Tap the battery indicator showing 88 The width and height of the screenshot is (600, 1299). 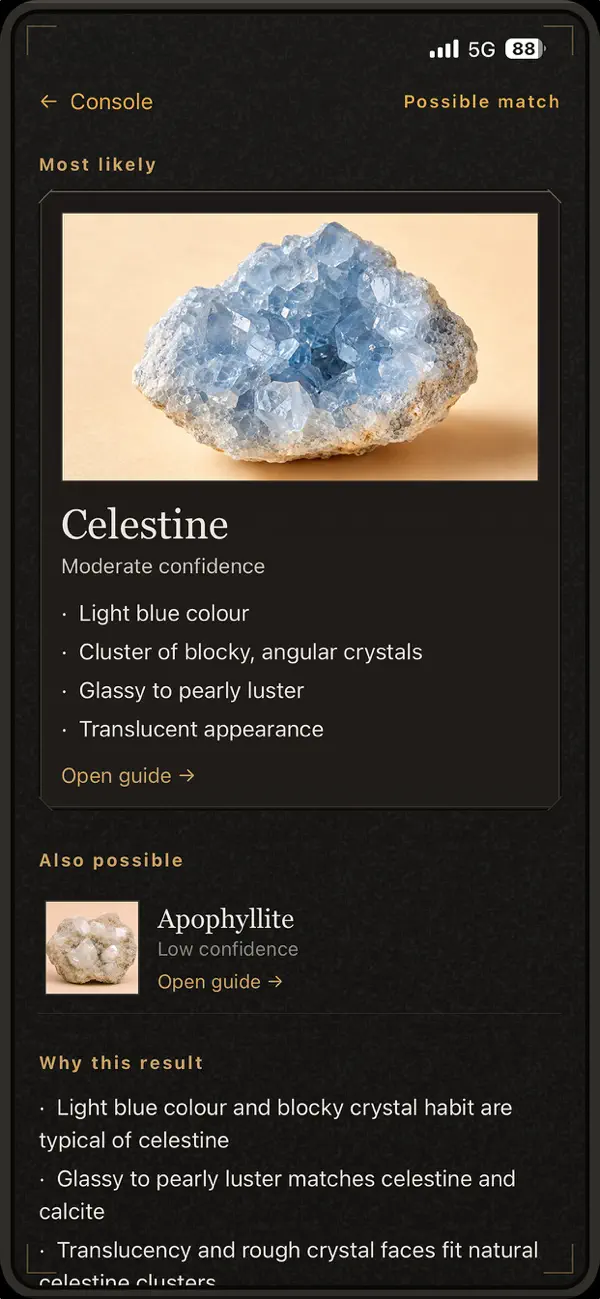[525, 49]
